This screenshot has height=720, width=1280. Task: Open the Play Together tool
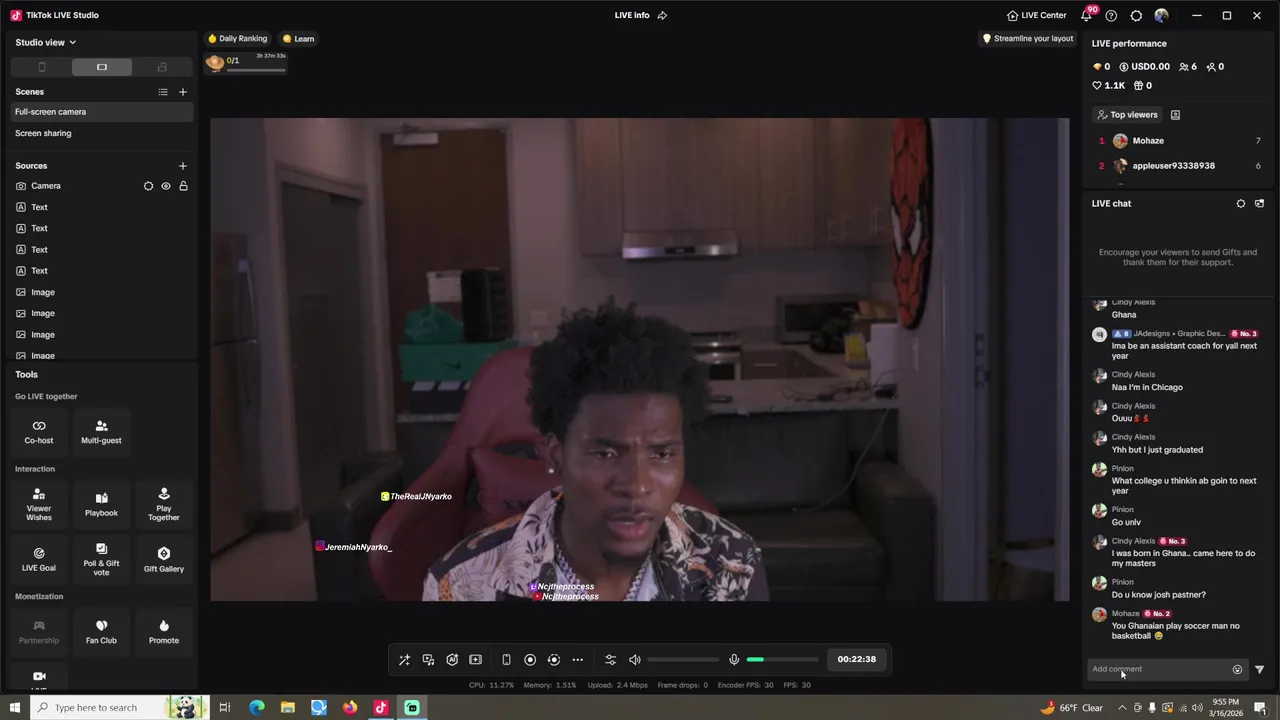[164, 505]
